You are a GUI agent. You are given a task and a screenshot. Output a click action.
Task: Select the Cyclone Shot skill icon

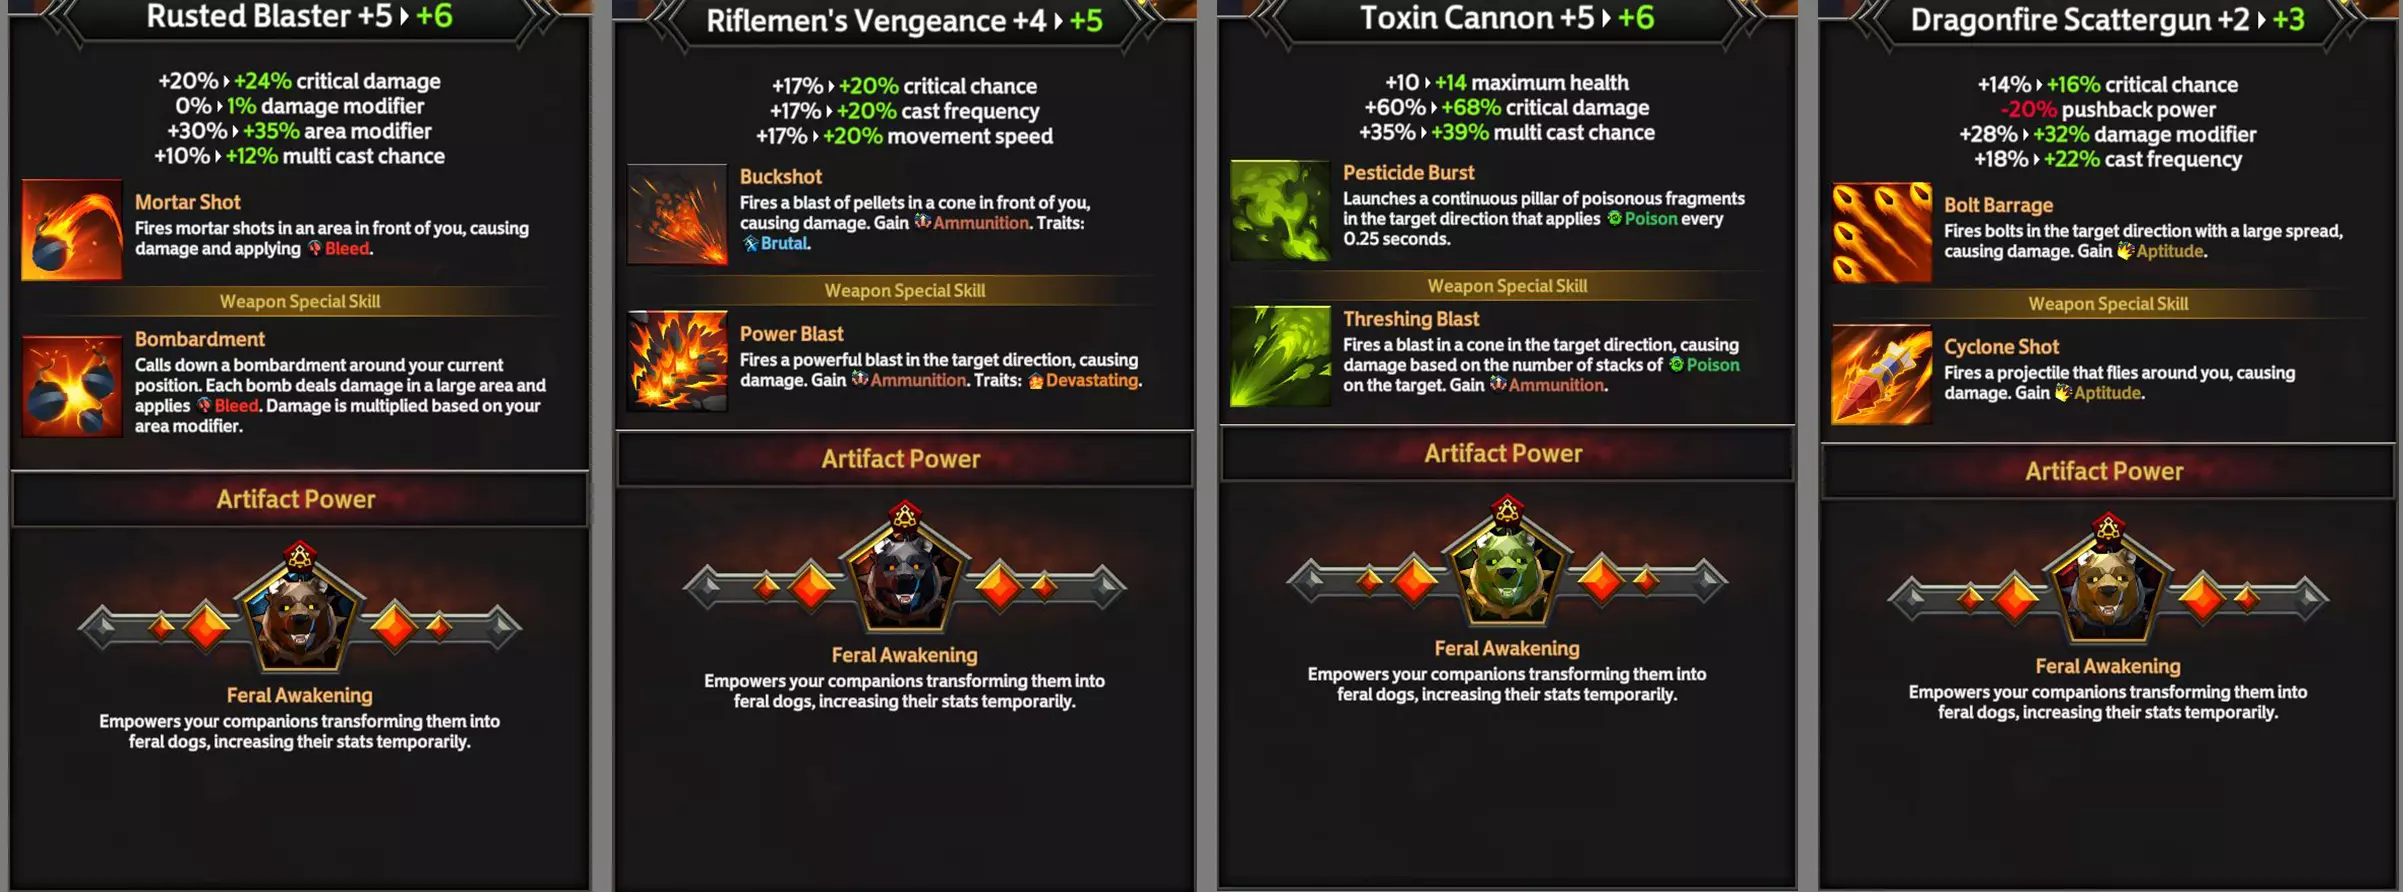pyautogui.click(x=1882, y=375)
